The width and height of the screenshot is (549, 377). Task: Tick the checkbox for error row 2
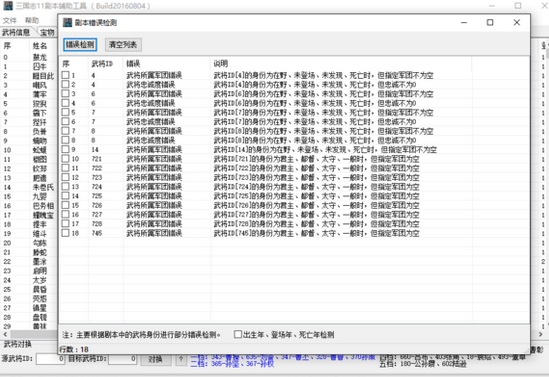(65, 84)
